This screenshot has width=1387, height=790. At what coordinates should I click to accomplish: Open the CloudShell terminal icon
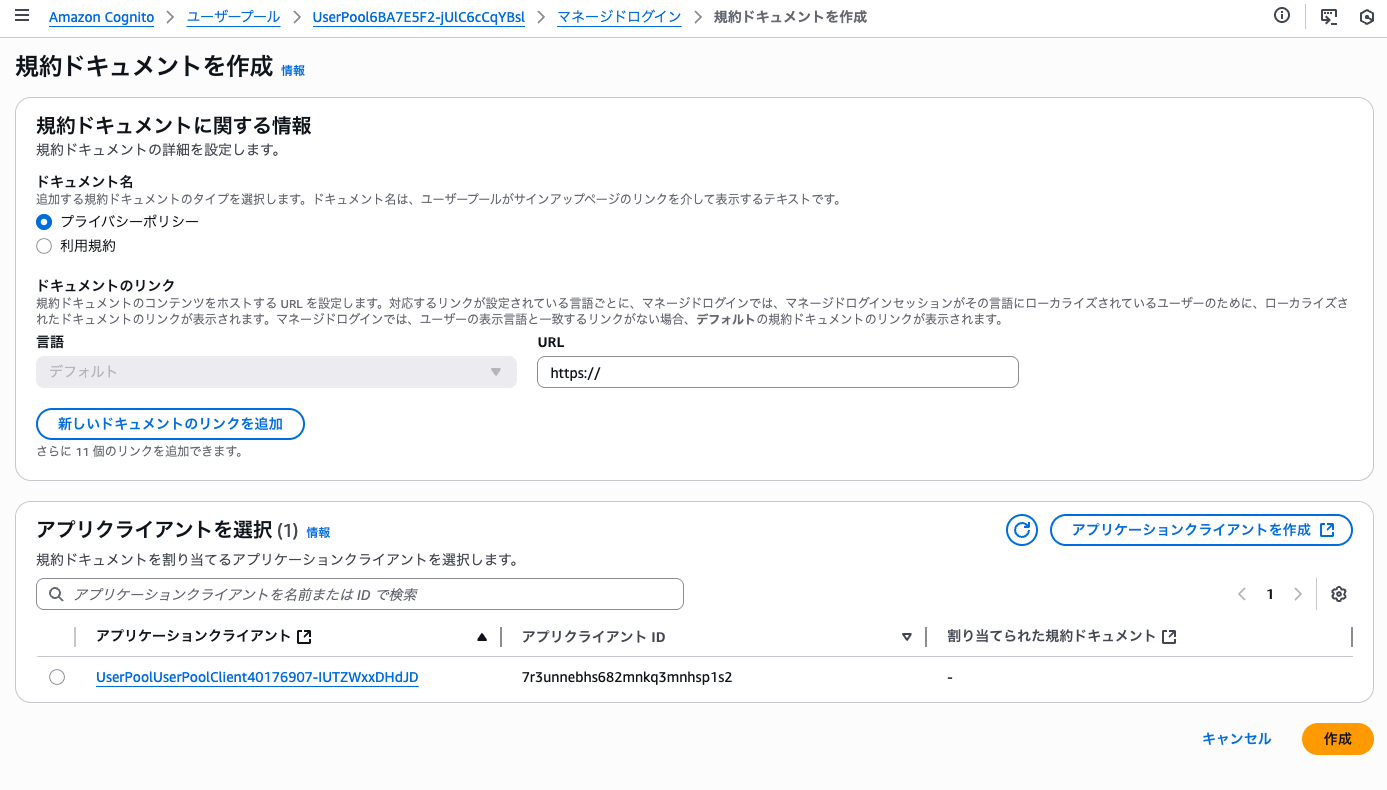tap(1329, 17)
